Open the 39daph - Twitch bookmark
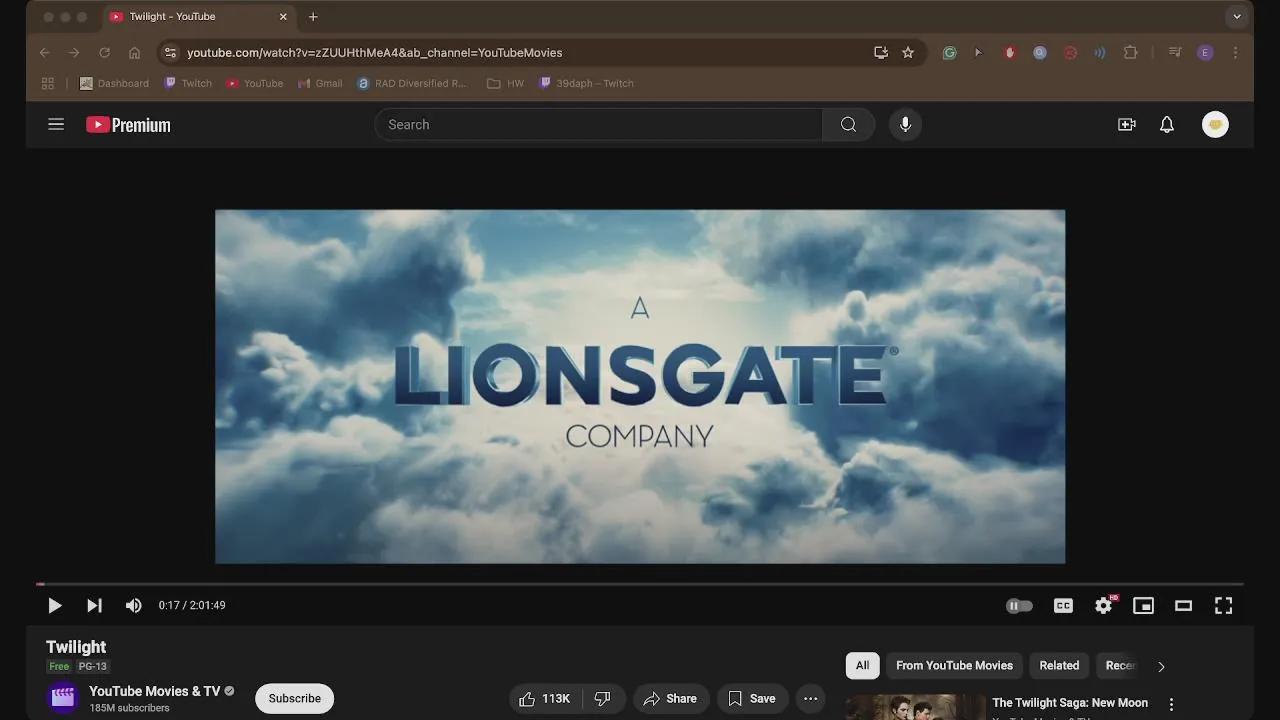This screenshot has width=1280, height=720. 586,83
